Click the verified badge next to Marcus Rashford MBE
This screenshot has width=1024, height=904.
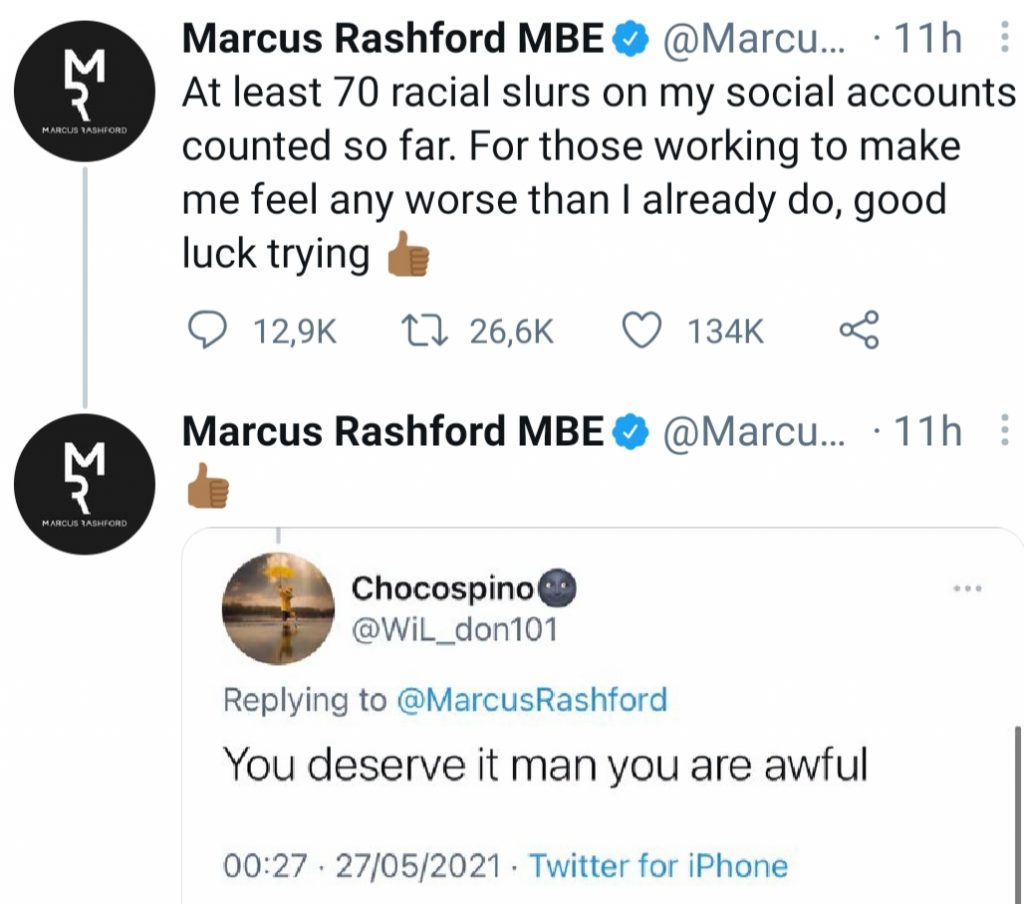[630, 38]
